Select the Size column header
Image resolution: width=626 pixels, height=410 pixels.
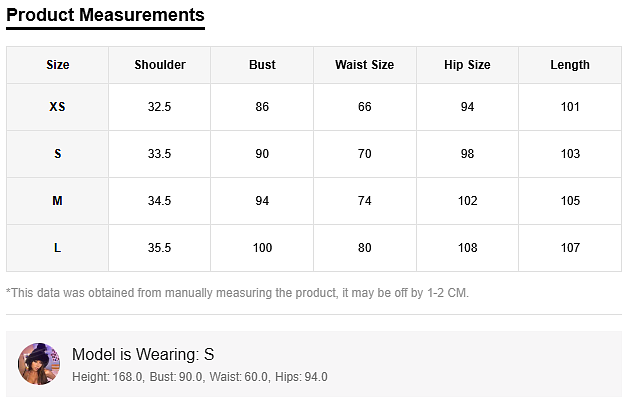(x=58, y=65)
